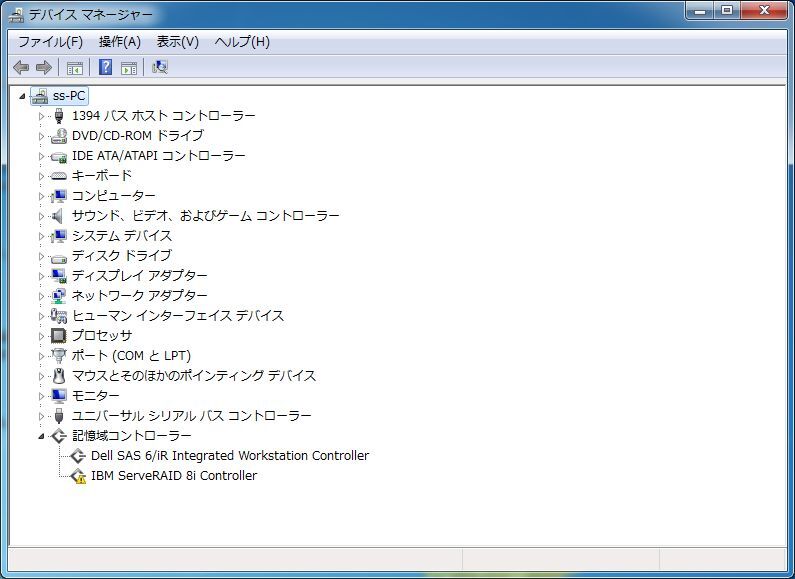Expand the ディスプレイ アダプター node

[41, 276]
